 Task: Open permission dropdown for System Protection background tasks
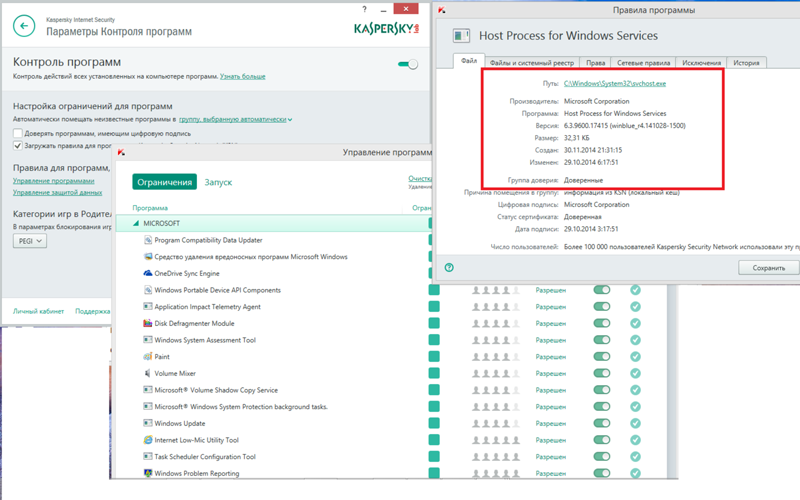coord(551,407)
